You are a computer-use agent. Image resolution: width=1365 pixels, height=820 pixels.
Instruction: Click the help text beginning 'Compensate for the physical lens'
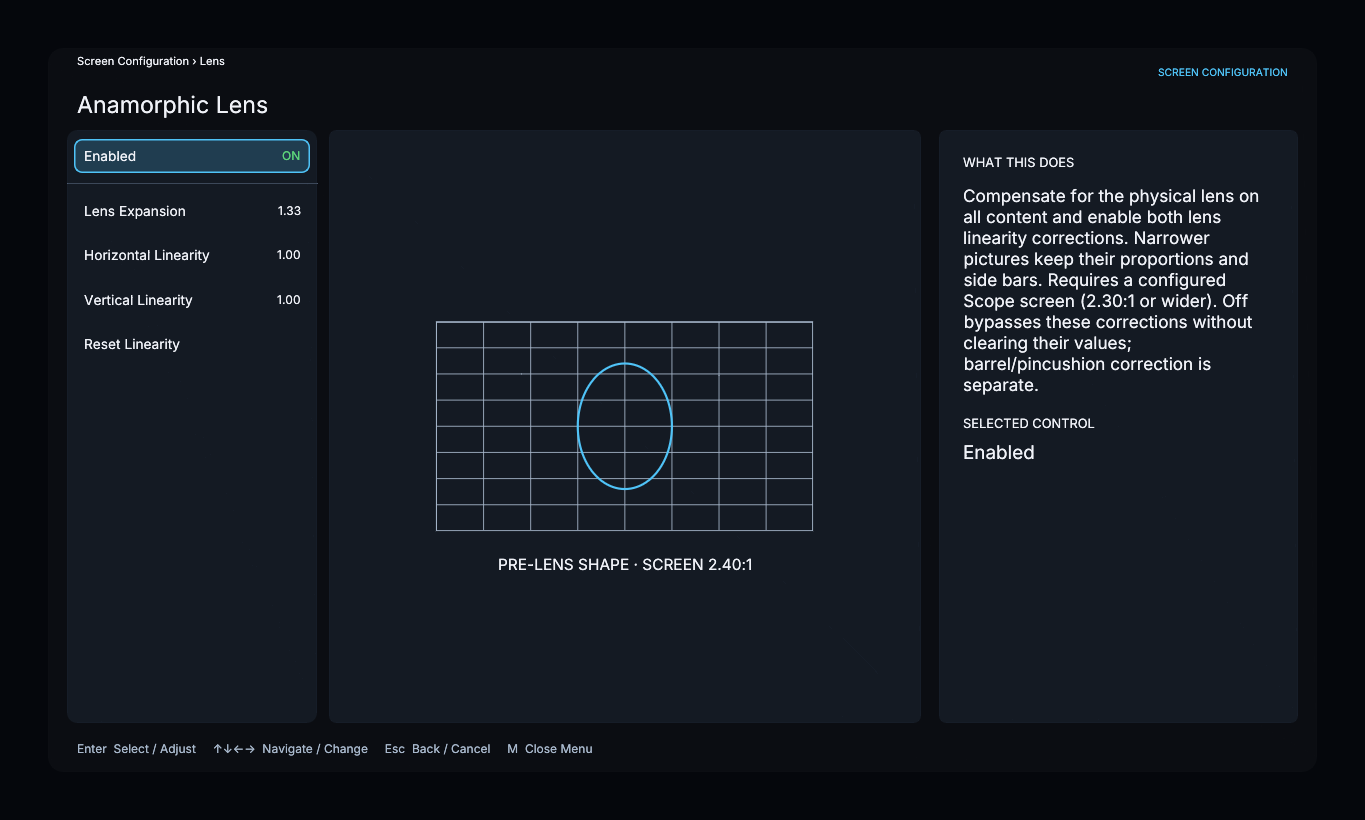[1110, 290]
